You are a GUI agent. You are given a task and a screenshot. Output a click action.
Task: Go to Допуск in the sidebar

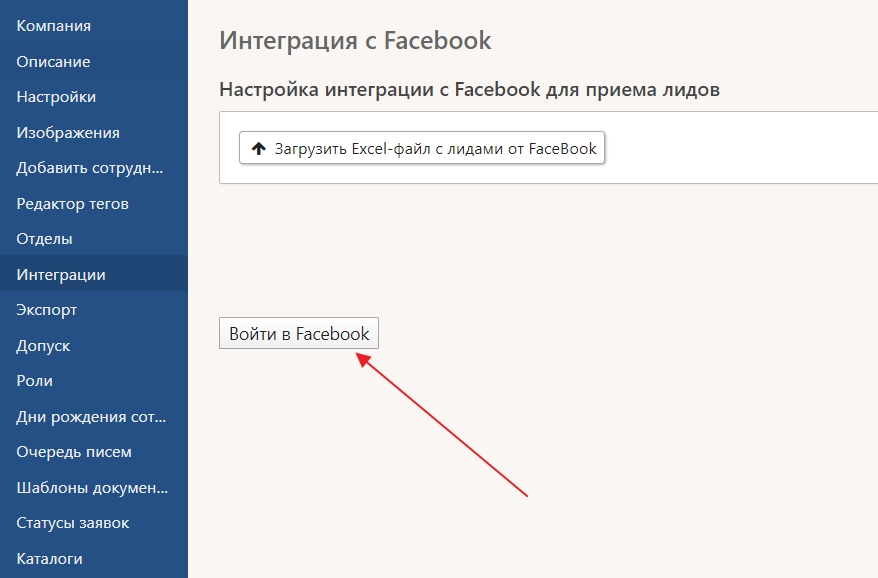[43, 346]
